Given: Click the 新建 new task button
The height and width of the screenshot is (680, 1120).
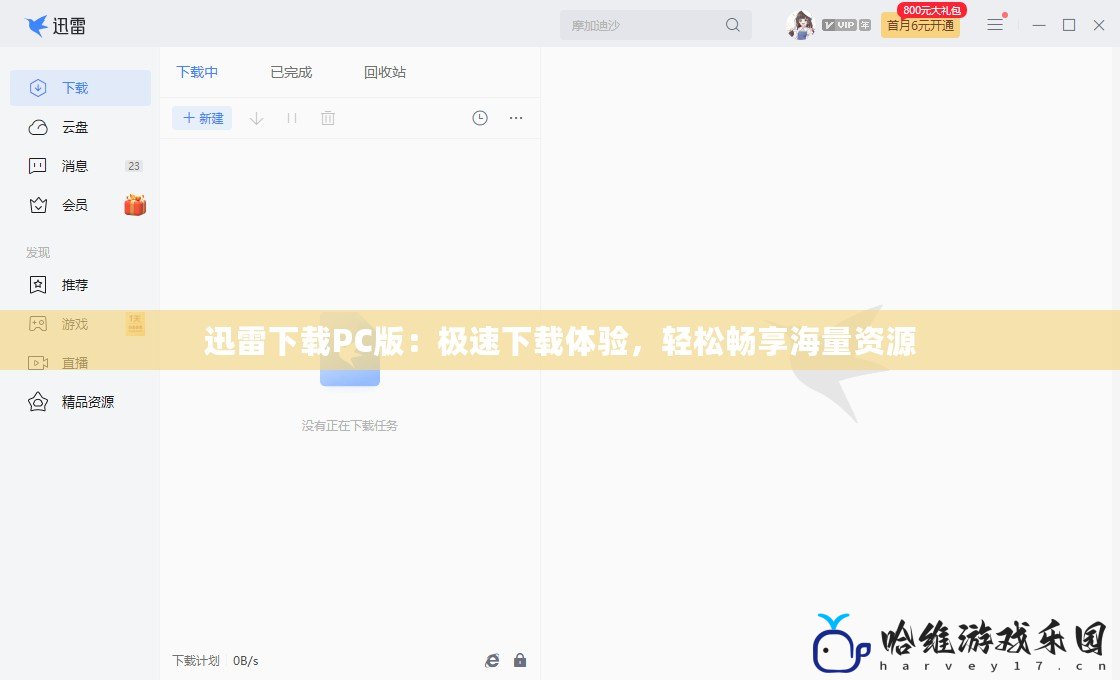Looking at the screenshot, I should 202,118.
